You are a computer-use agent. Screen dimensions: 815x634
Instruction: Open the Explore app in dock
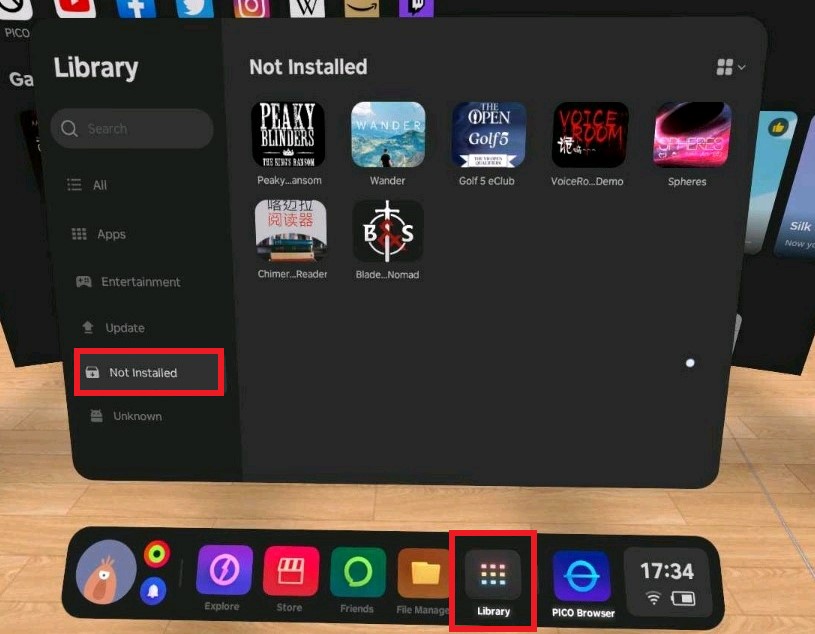point(224,573)
